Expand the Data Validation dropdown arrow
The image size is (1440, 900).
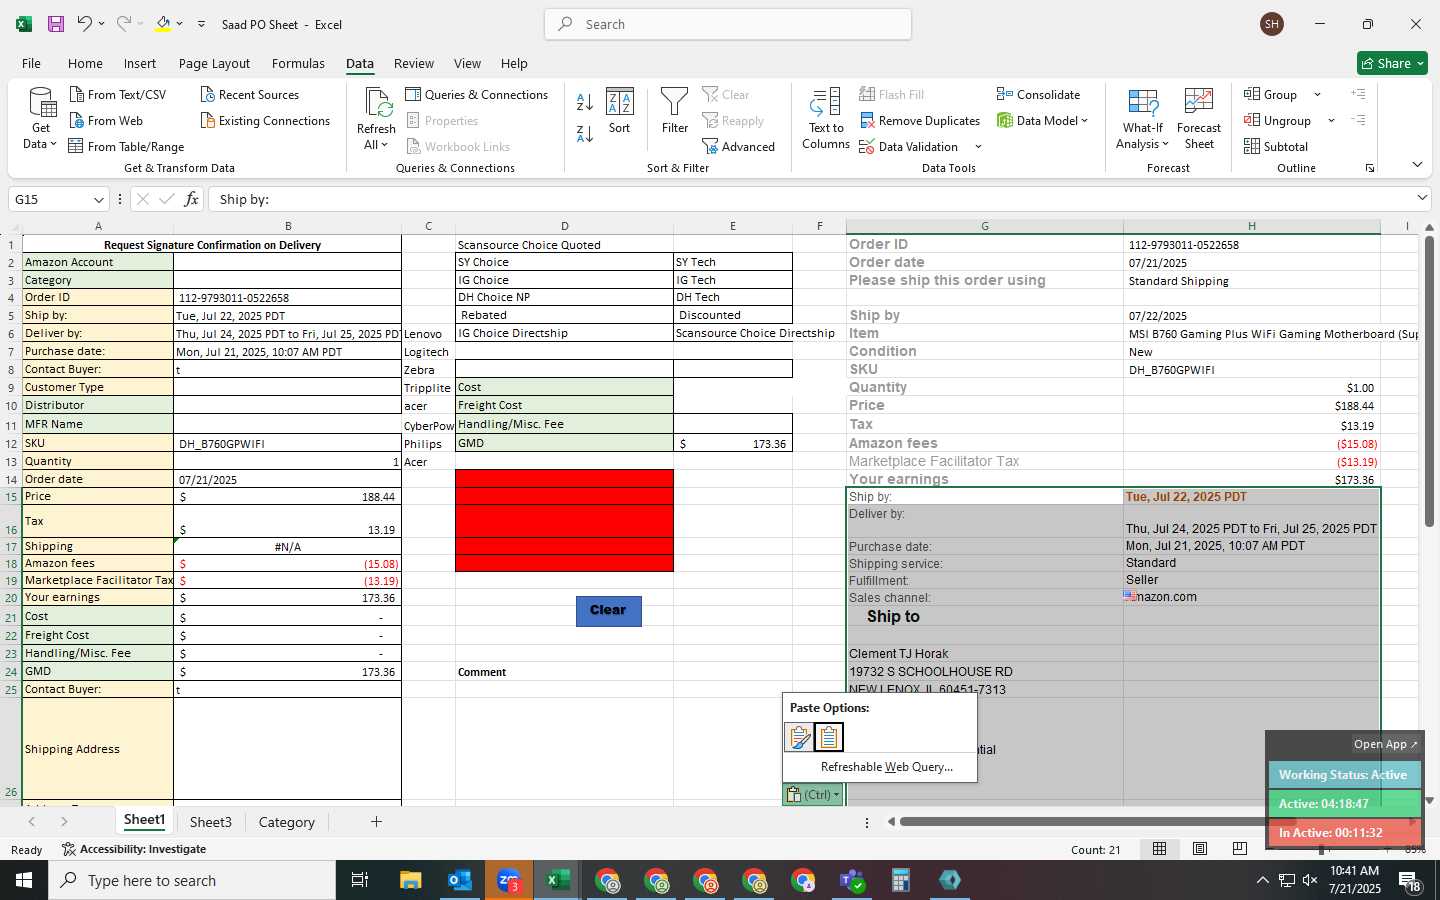click(x=978, y=147)
